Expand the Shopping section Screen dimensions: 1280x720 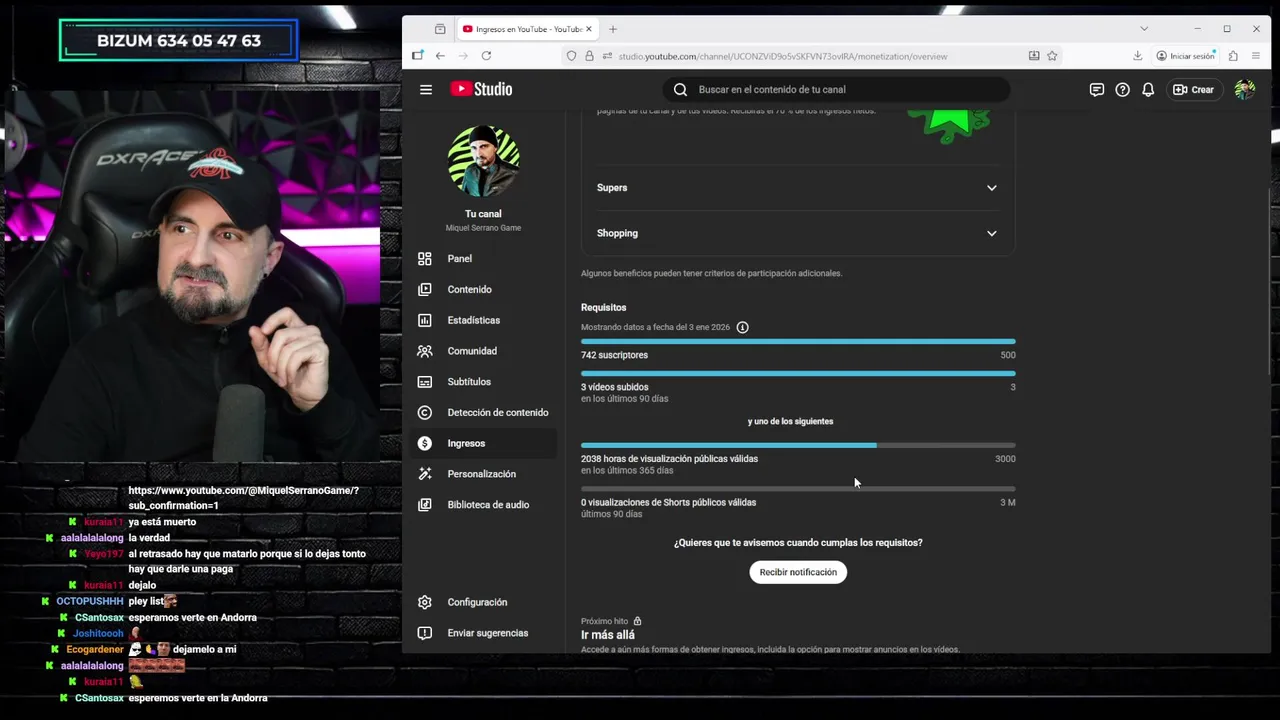[797, 233]
